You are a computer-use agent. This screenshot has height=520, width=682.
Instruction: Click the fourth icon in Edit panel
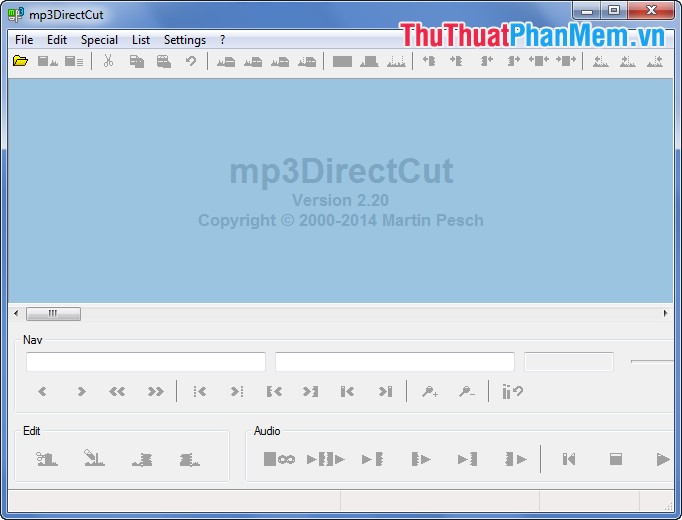point(190,460)
